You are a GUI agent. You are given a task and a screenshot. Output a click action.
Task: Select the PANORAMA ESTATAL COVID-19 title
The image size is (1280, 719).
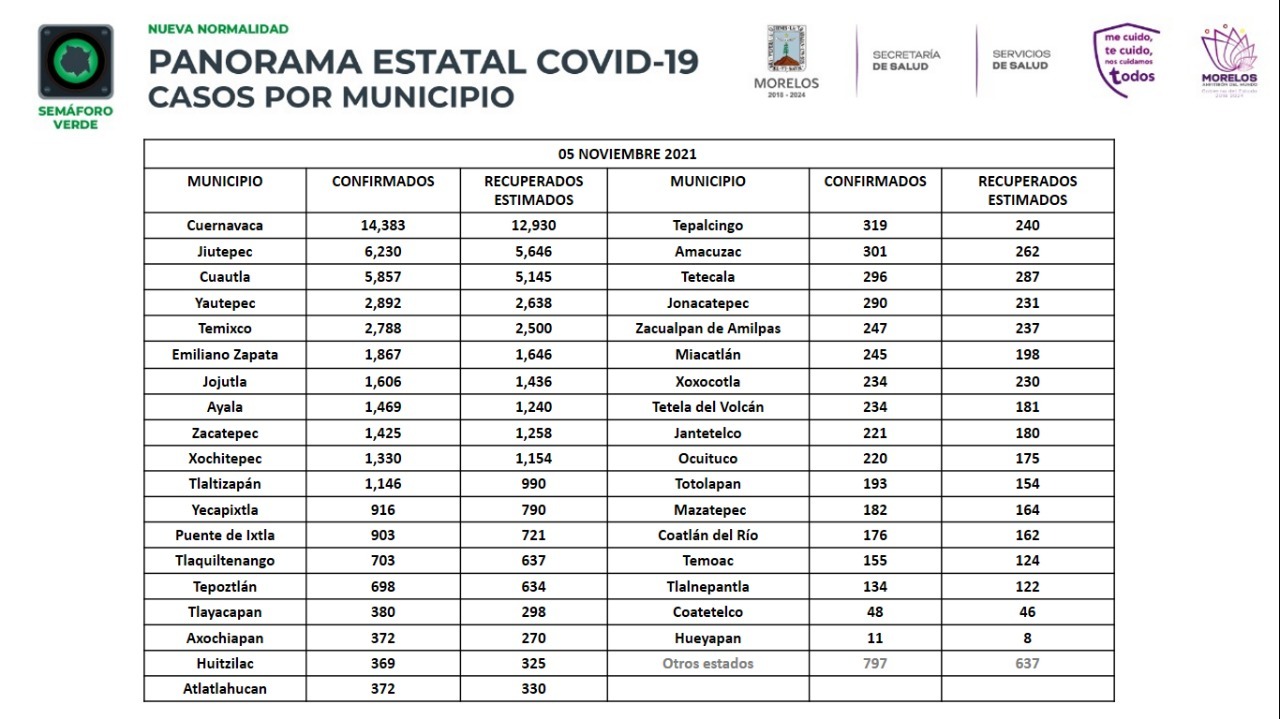pyautogui.click(x=423, y=62)
